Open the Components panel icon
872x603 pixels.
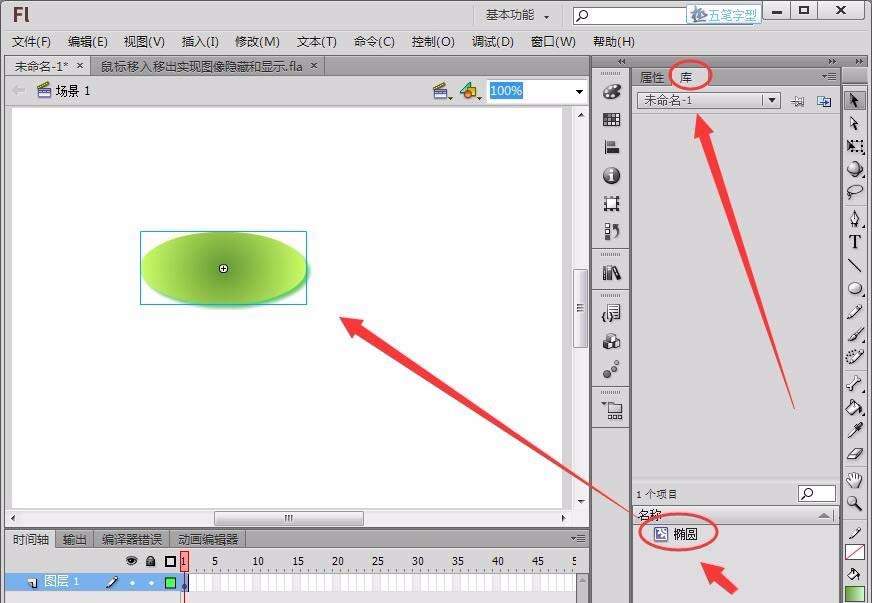[x=612, y=341]
